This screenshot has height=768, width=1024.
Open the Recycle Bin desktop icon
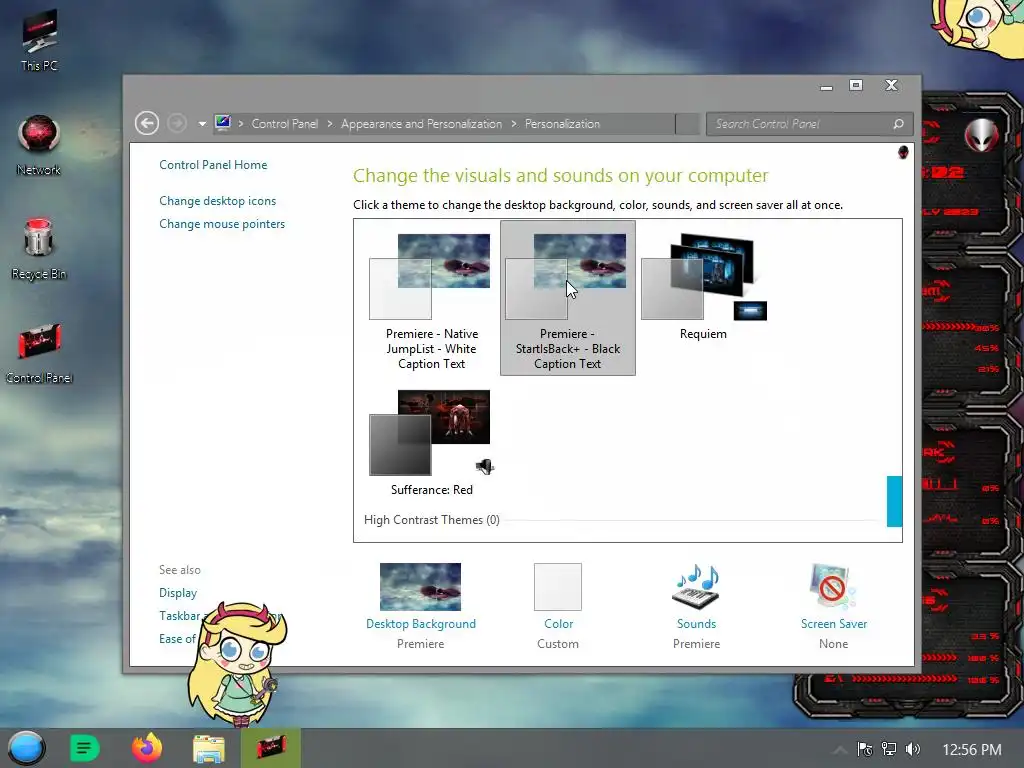(39, 248)
